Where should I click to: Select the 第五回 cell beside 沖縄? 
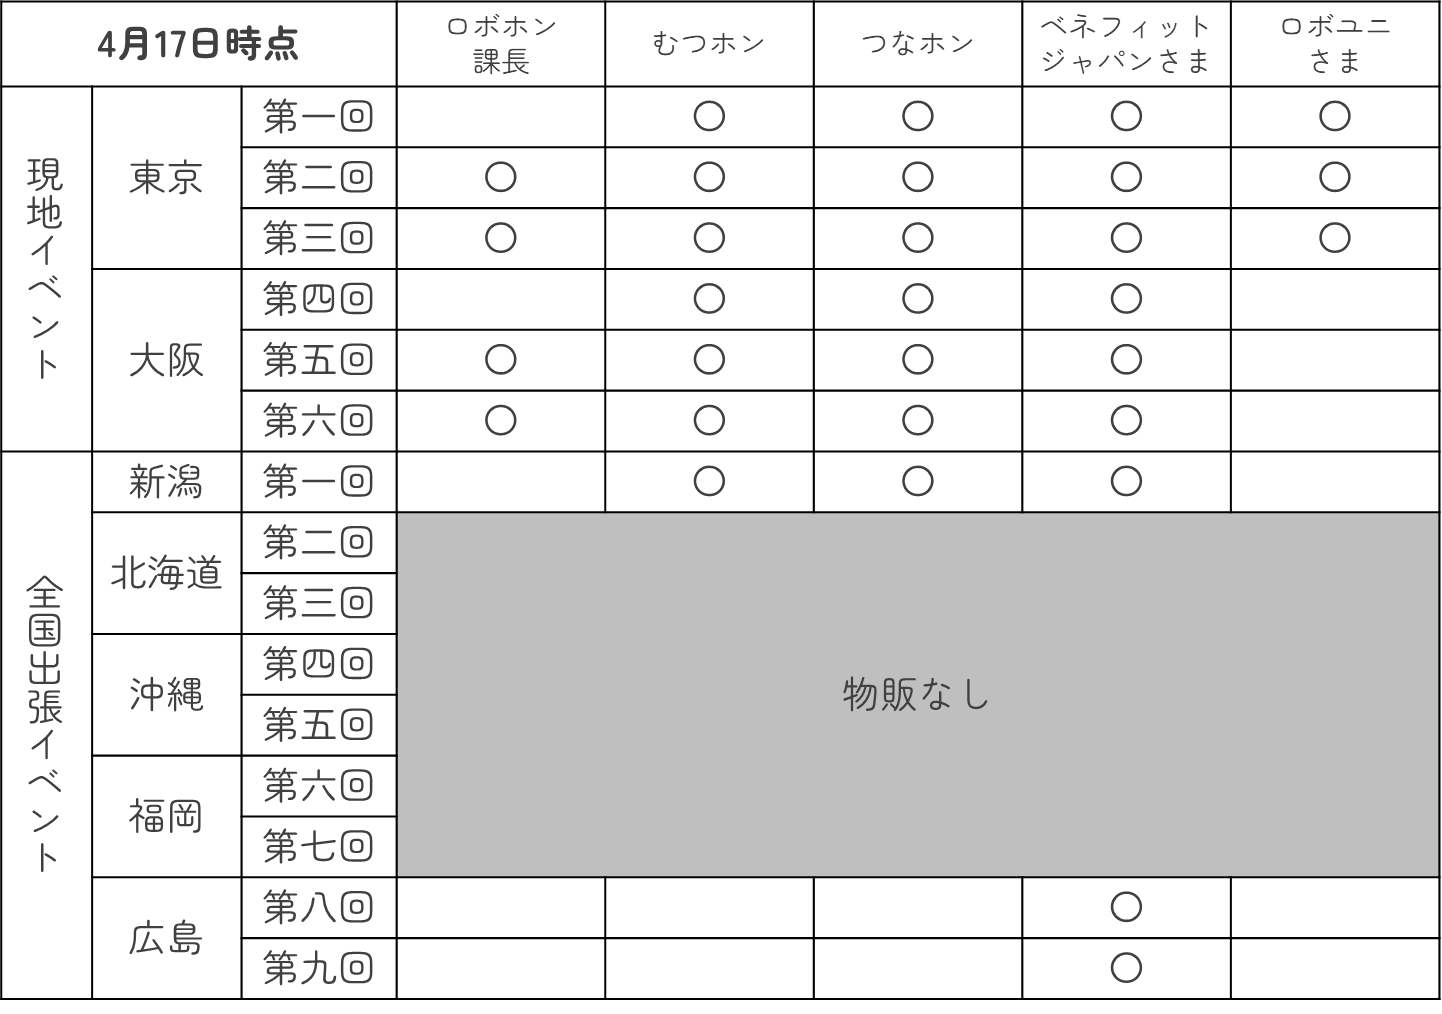tap(318, 725)
